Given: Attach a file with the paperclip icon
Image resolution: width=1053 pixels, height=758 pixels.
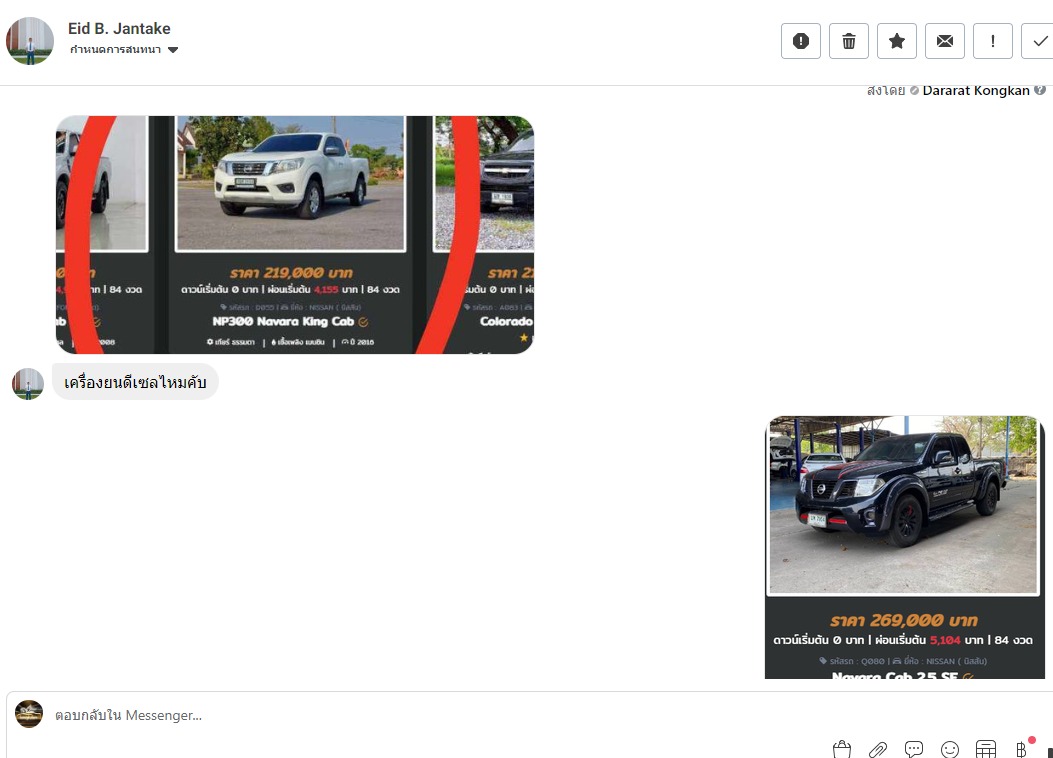Looking at the screenshot, I should [x=878, y=749].
